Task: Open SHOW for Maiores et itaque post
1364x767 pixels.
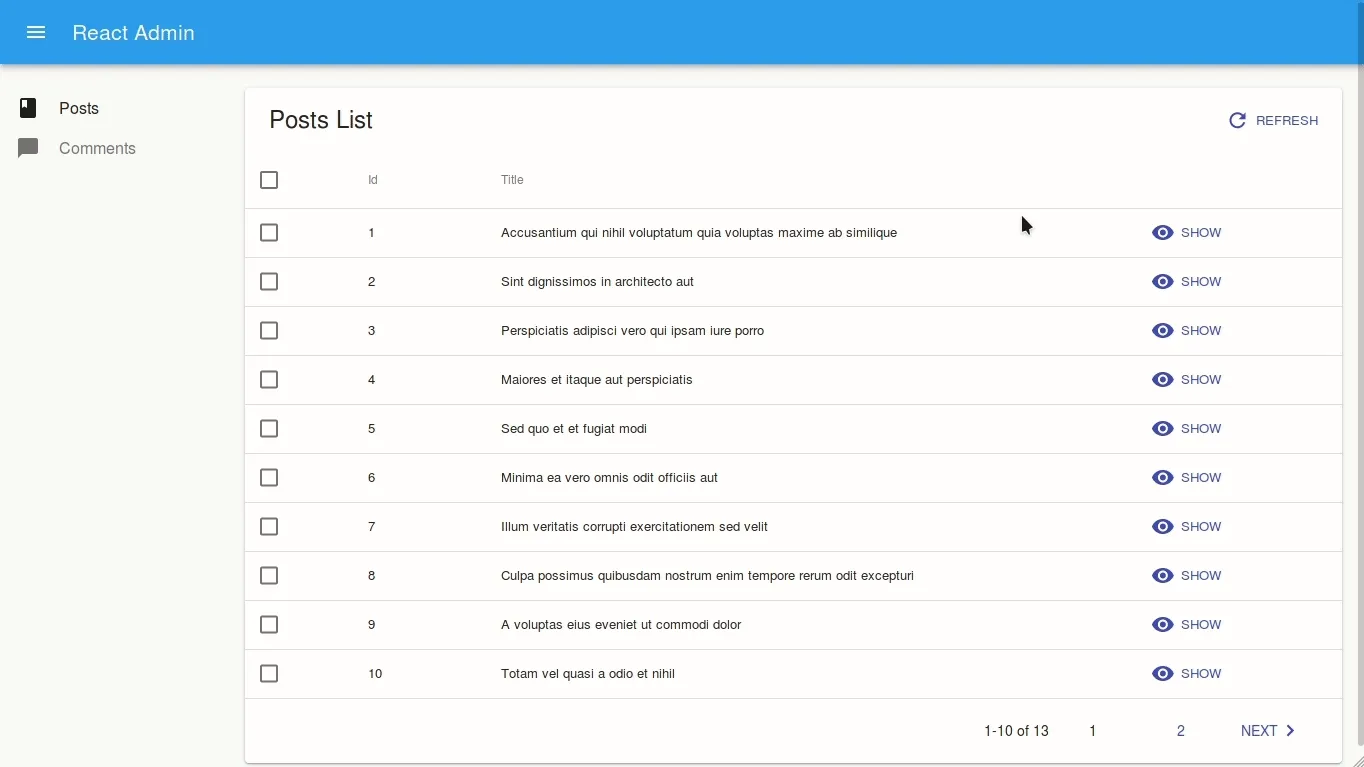Action: point(1201,380)
